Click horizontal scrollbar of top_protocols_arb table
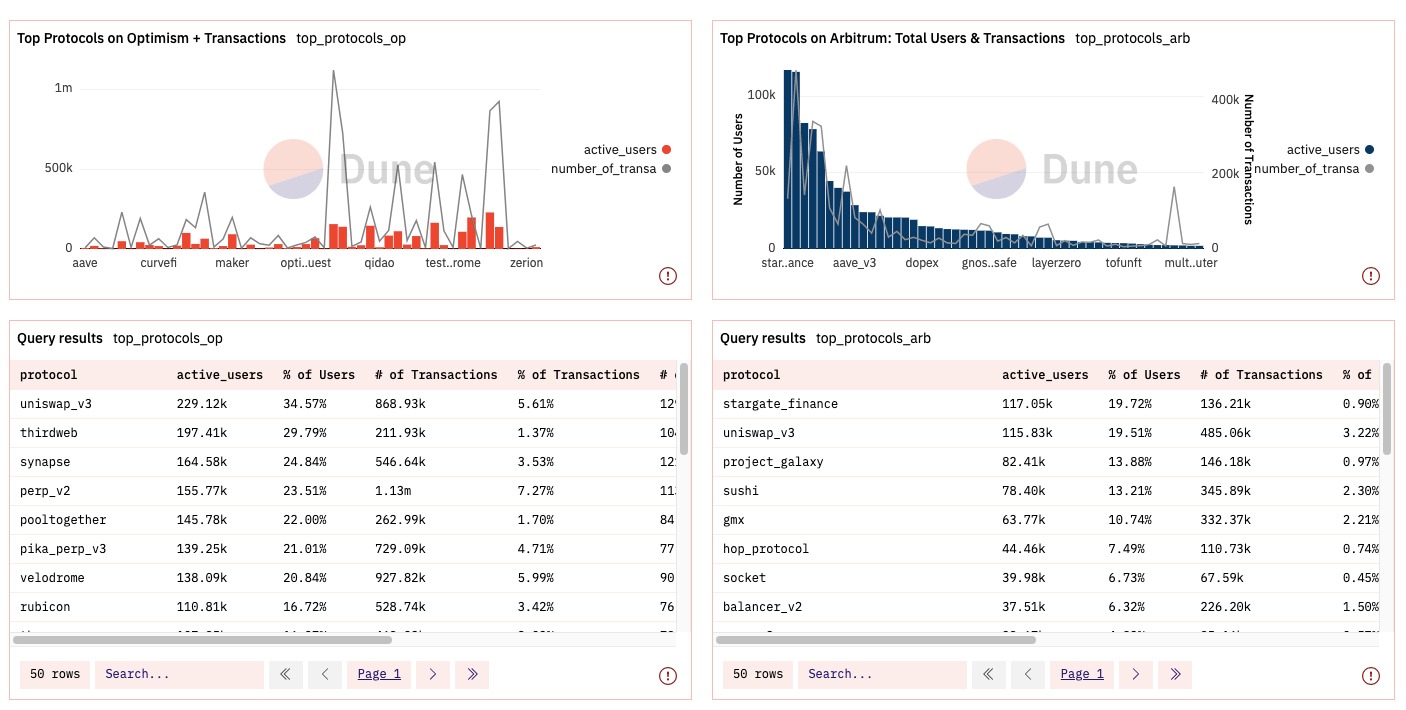1406x710 pixels. click(875, 639)
